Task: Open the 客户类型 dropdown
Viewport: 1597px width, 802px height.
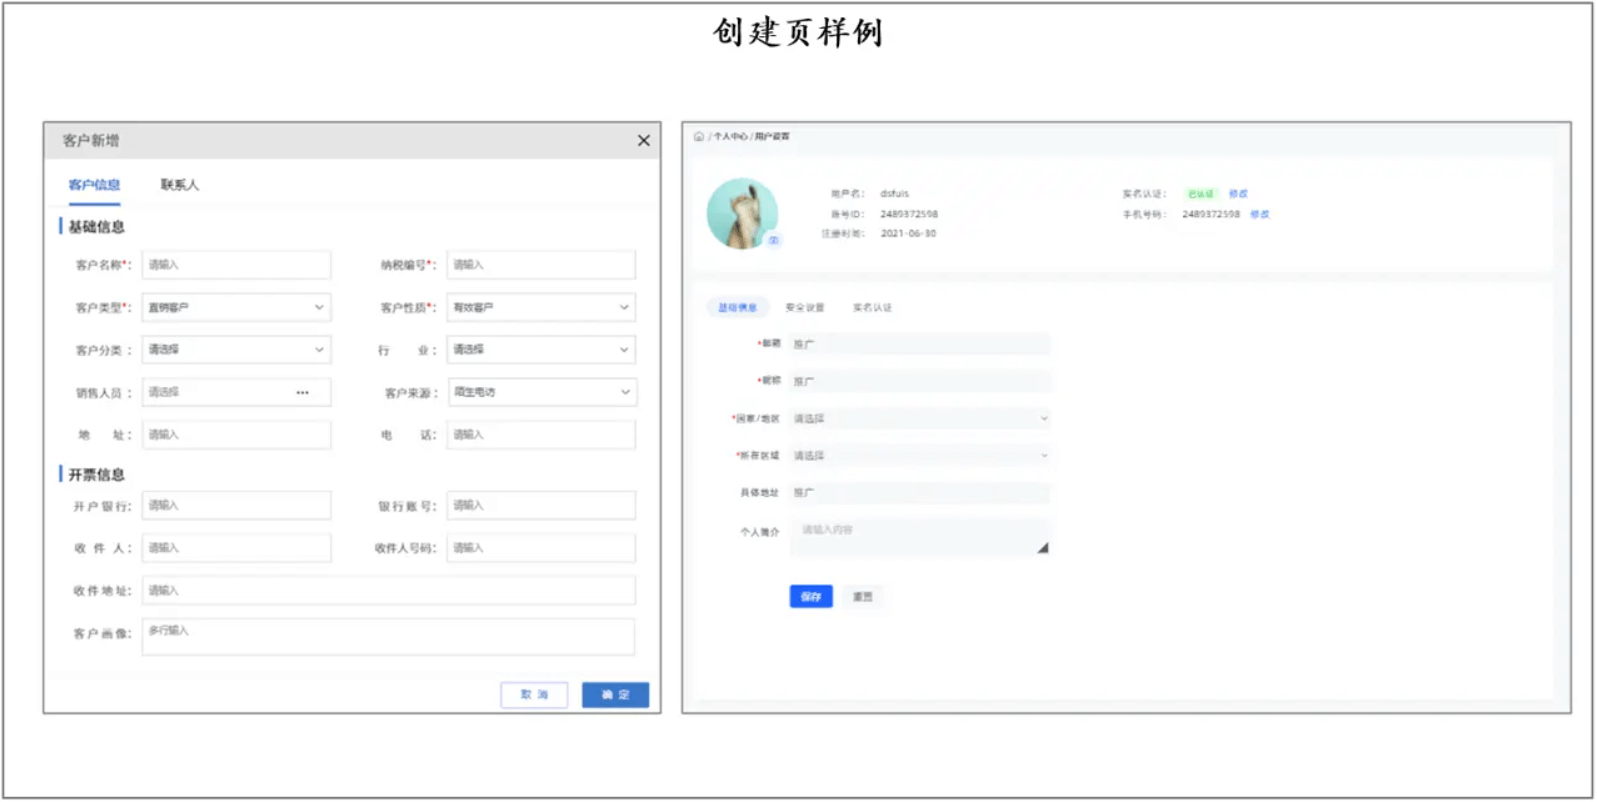Action: pos(236,308)
